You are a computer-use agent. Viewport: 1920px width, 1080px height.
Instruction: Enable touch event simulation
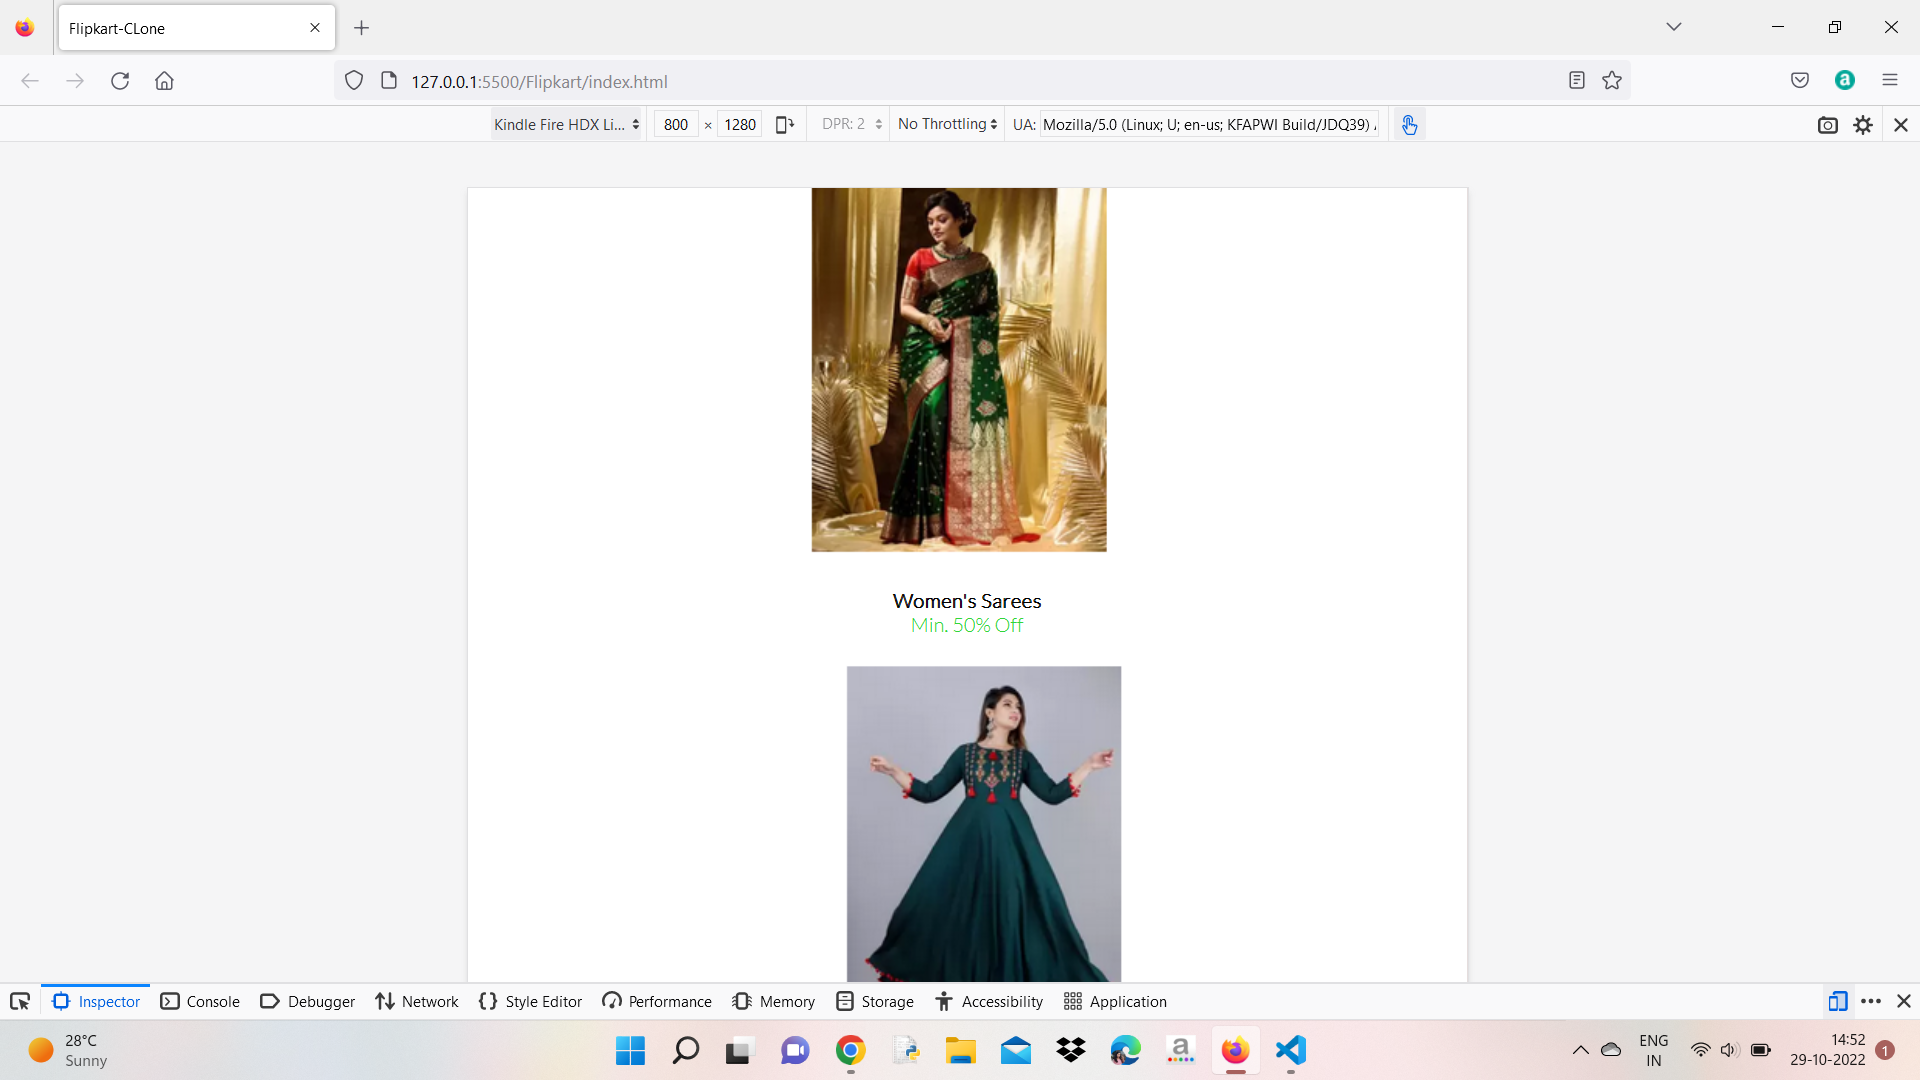tap(1410, 124)
